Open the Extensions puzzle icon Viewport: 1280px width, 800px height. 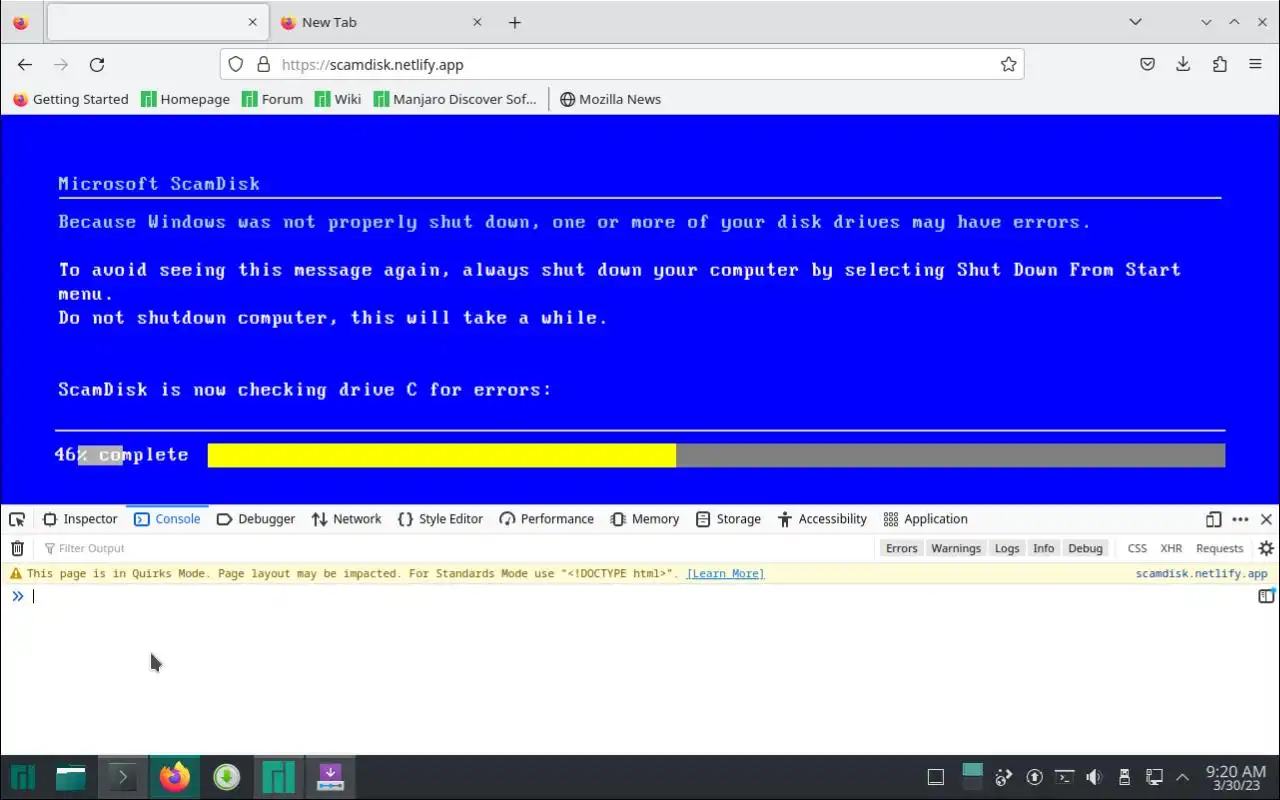pyautogui.click(x=1219, y=64)
